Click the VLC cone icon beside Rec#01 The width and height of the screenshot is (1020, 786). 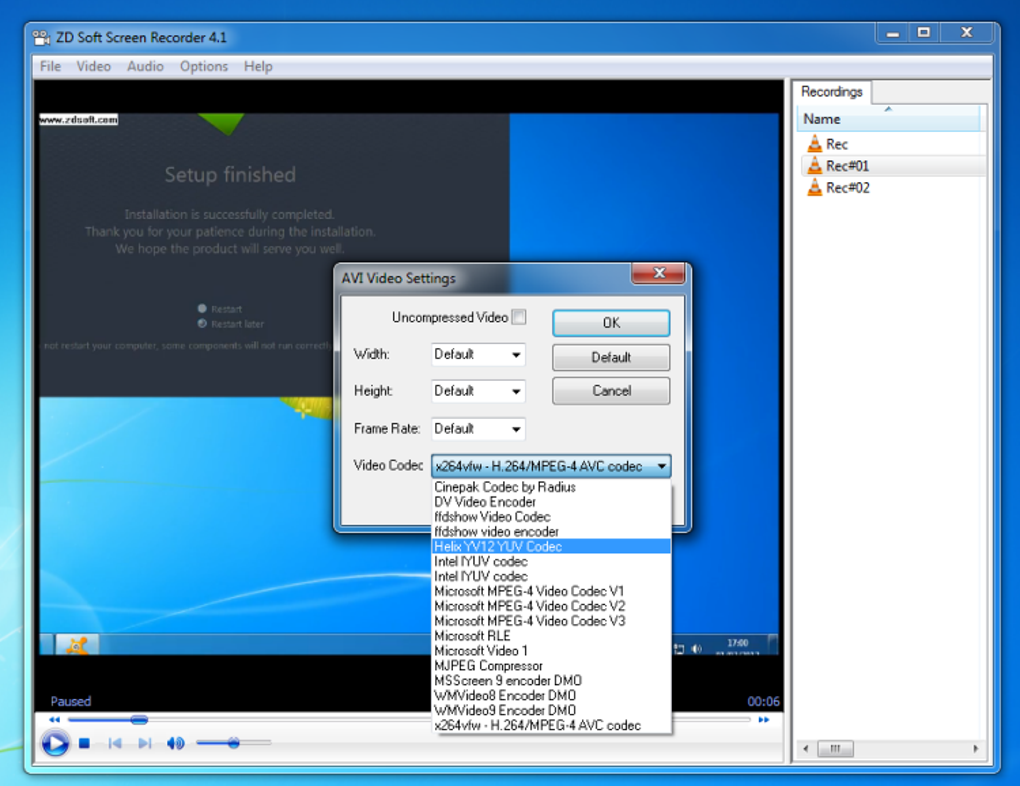(814, 165)
